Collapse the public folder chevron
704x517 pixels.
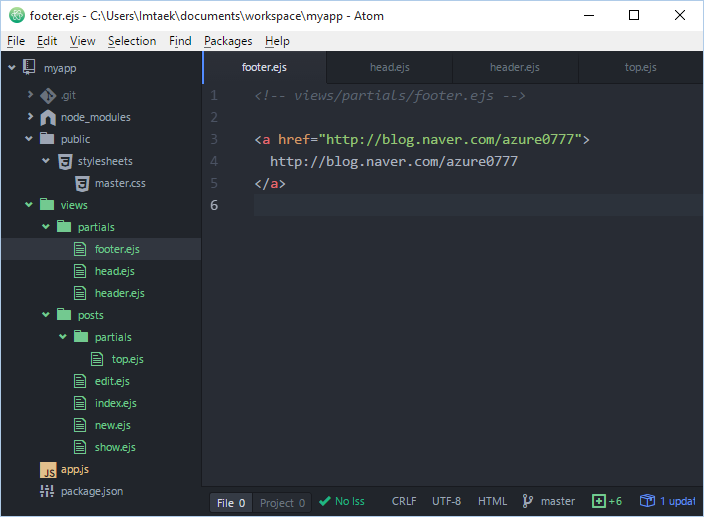pyautogui.click(x=29, y=139)
